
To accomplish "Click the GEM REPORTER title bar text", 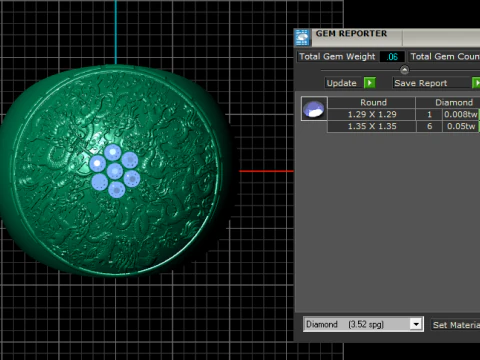I will click(351, 34).
